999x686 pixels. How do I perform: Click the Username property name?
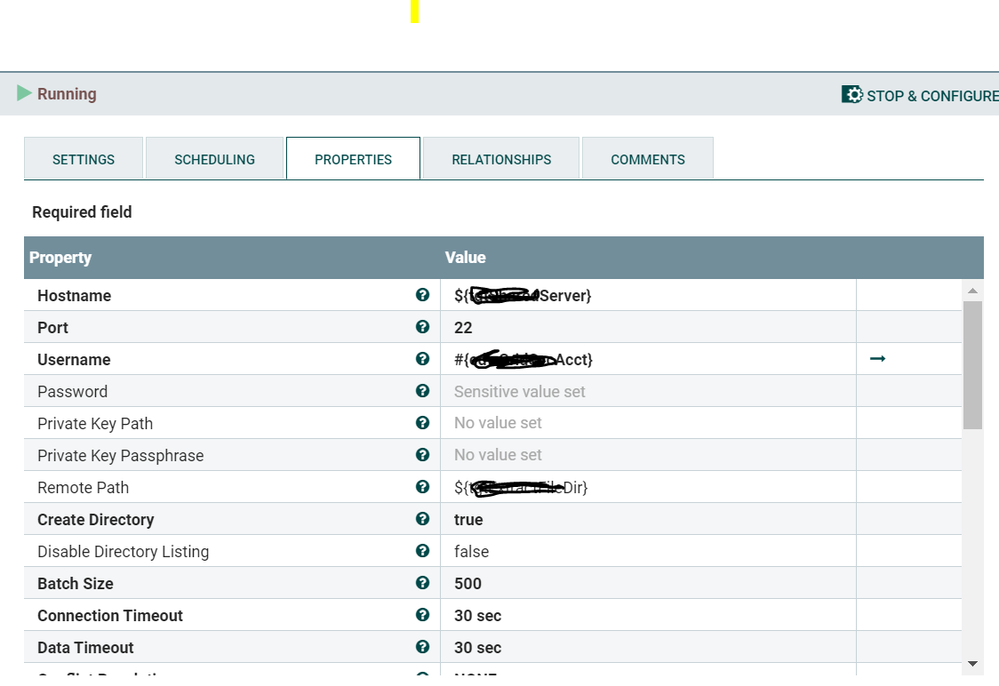click(x=74, y=359)
